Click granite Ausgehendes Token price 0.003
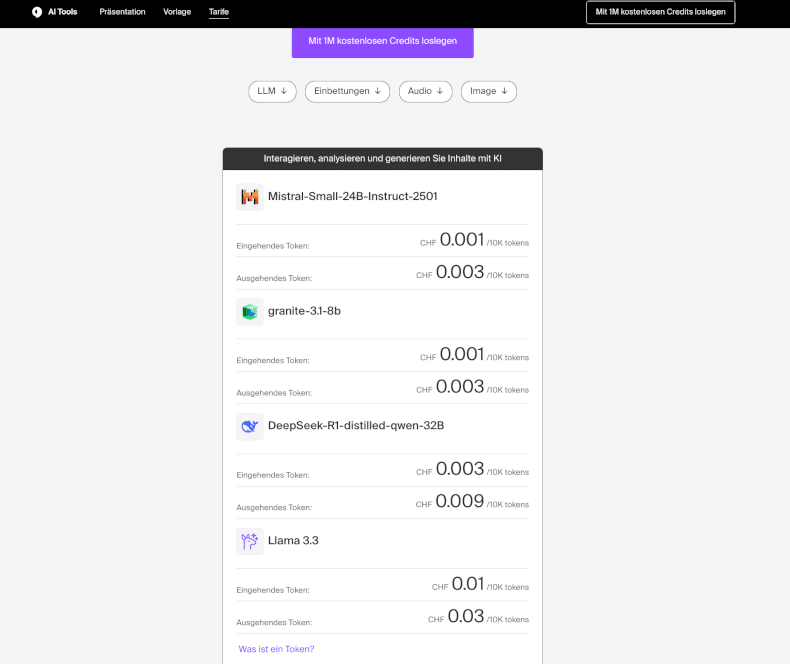The height and width of the screenshot is (664, 790). coord(459,386)
